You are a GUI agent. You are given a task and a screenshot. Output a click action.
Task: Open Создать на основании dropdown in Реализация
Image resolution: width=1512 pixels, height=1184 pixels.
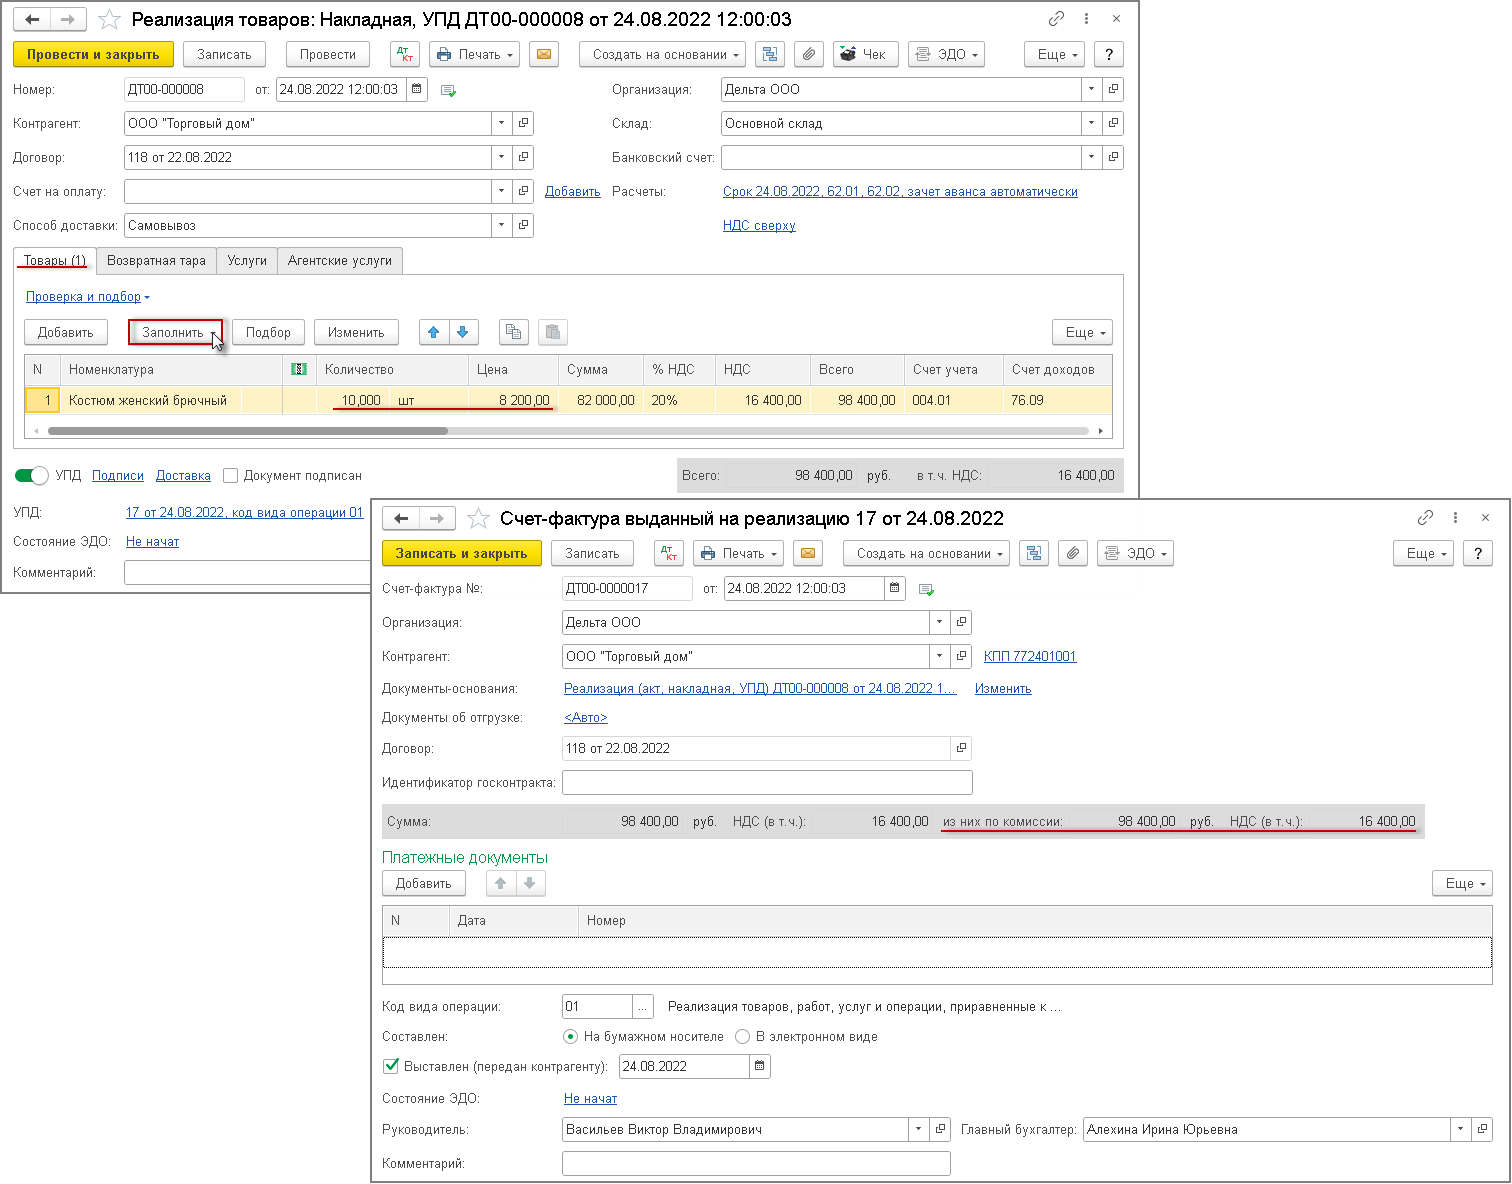coord(662,54)
